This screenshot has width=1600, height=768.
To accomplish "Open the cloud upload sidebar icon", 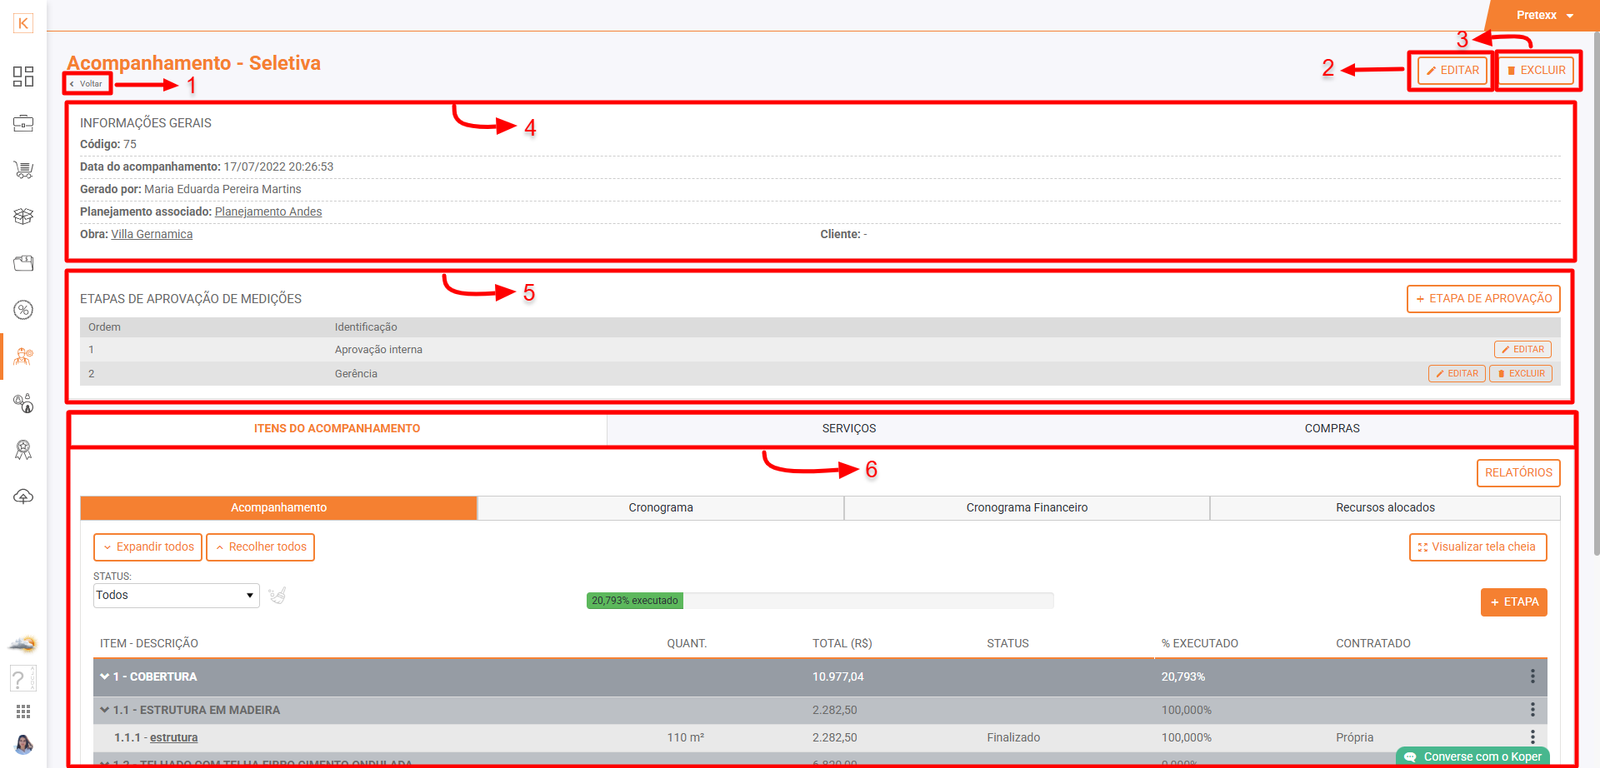I will tap(23, 496).
